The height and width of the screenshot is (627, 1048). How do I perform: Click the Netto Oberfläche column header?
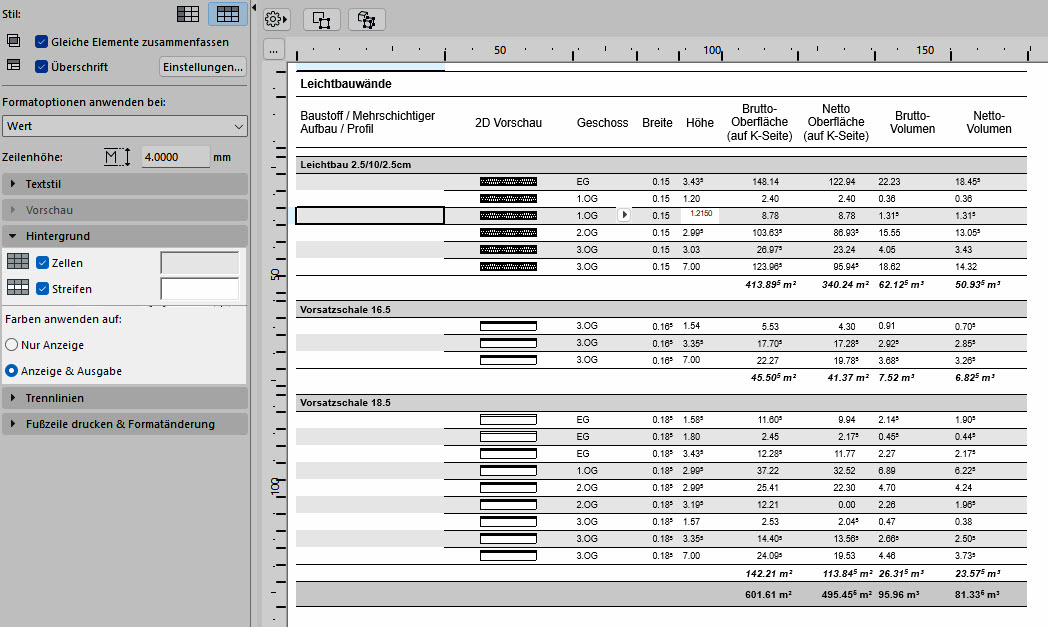[x=835, y=122]
